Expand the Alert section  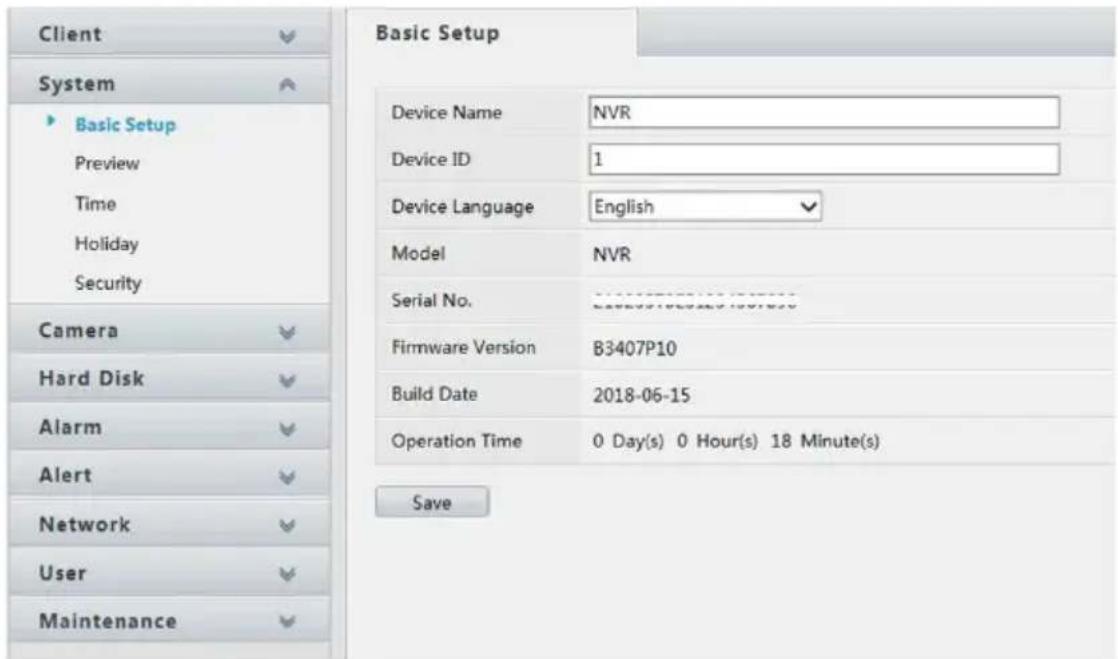click(169, 475)
